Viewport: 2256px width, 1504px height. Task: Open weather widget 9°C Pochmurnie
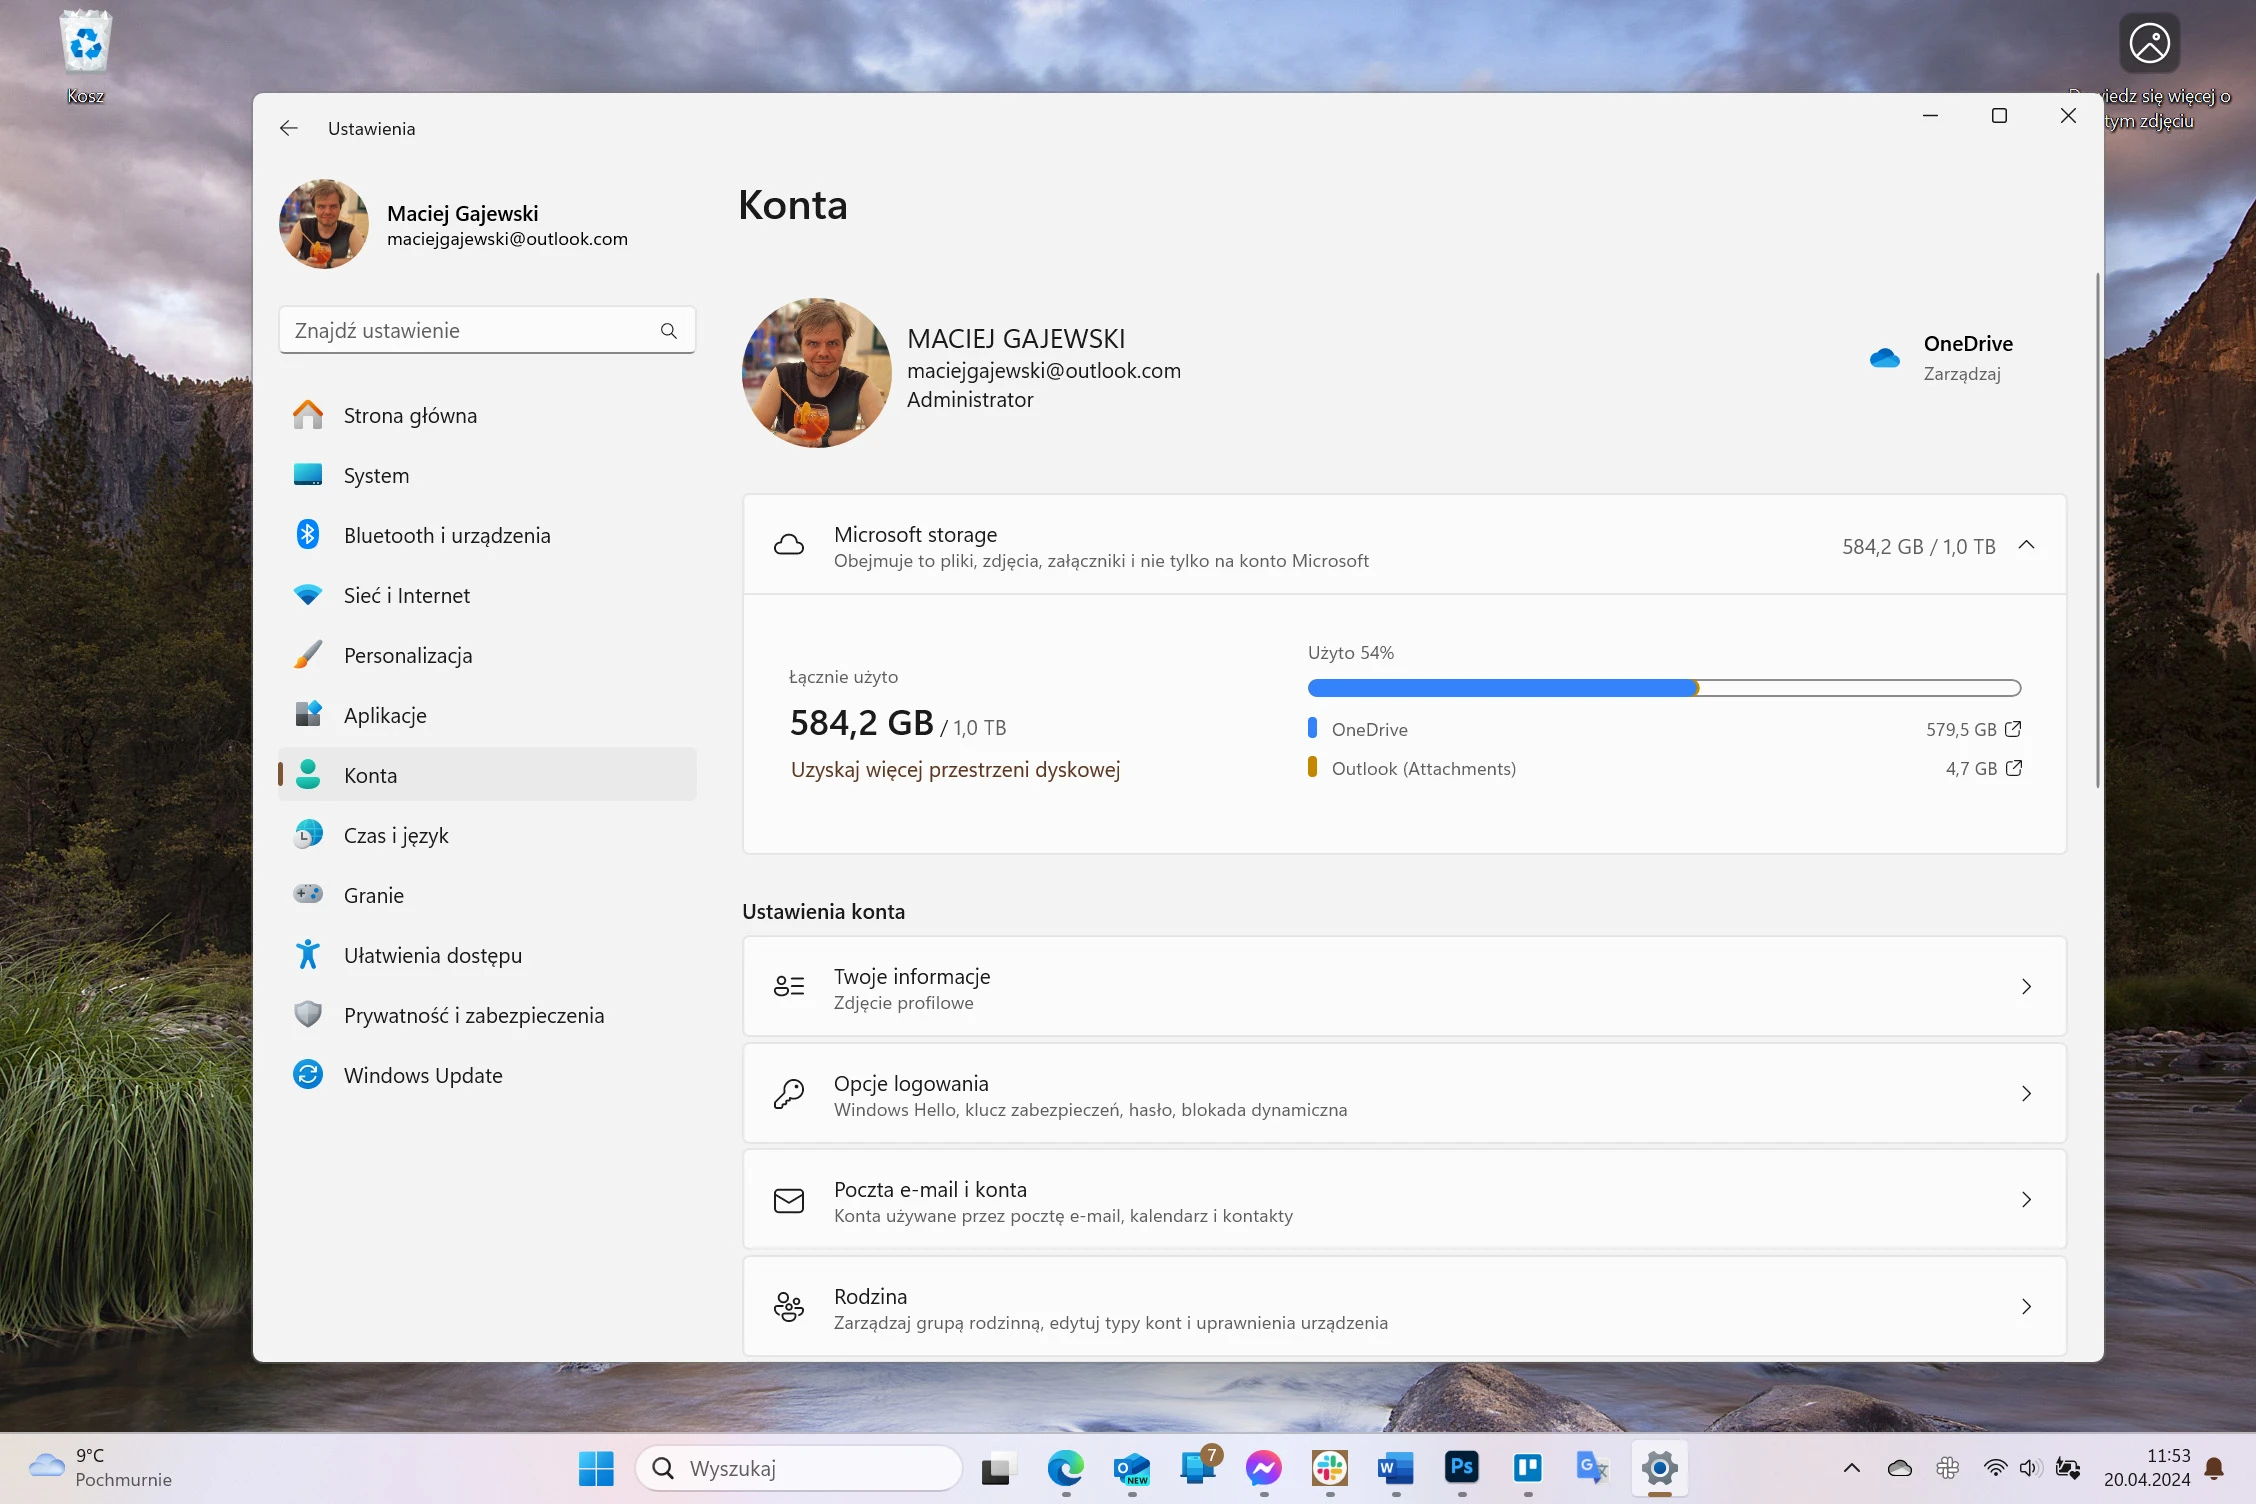click(100, 1468)
